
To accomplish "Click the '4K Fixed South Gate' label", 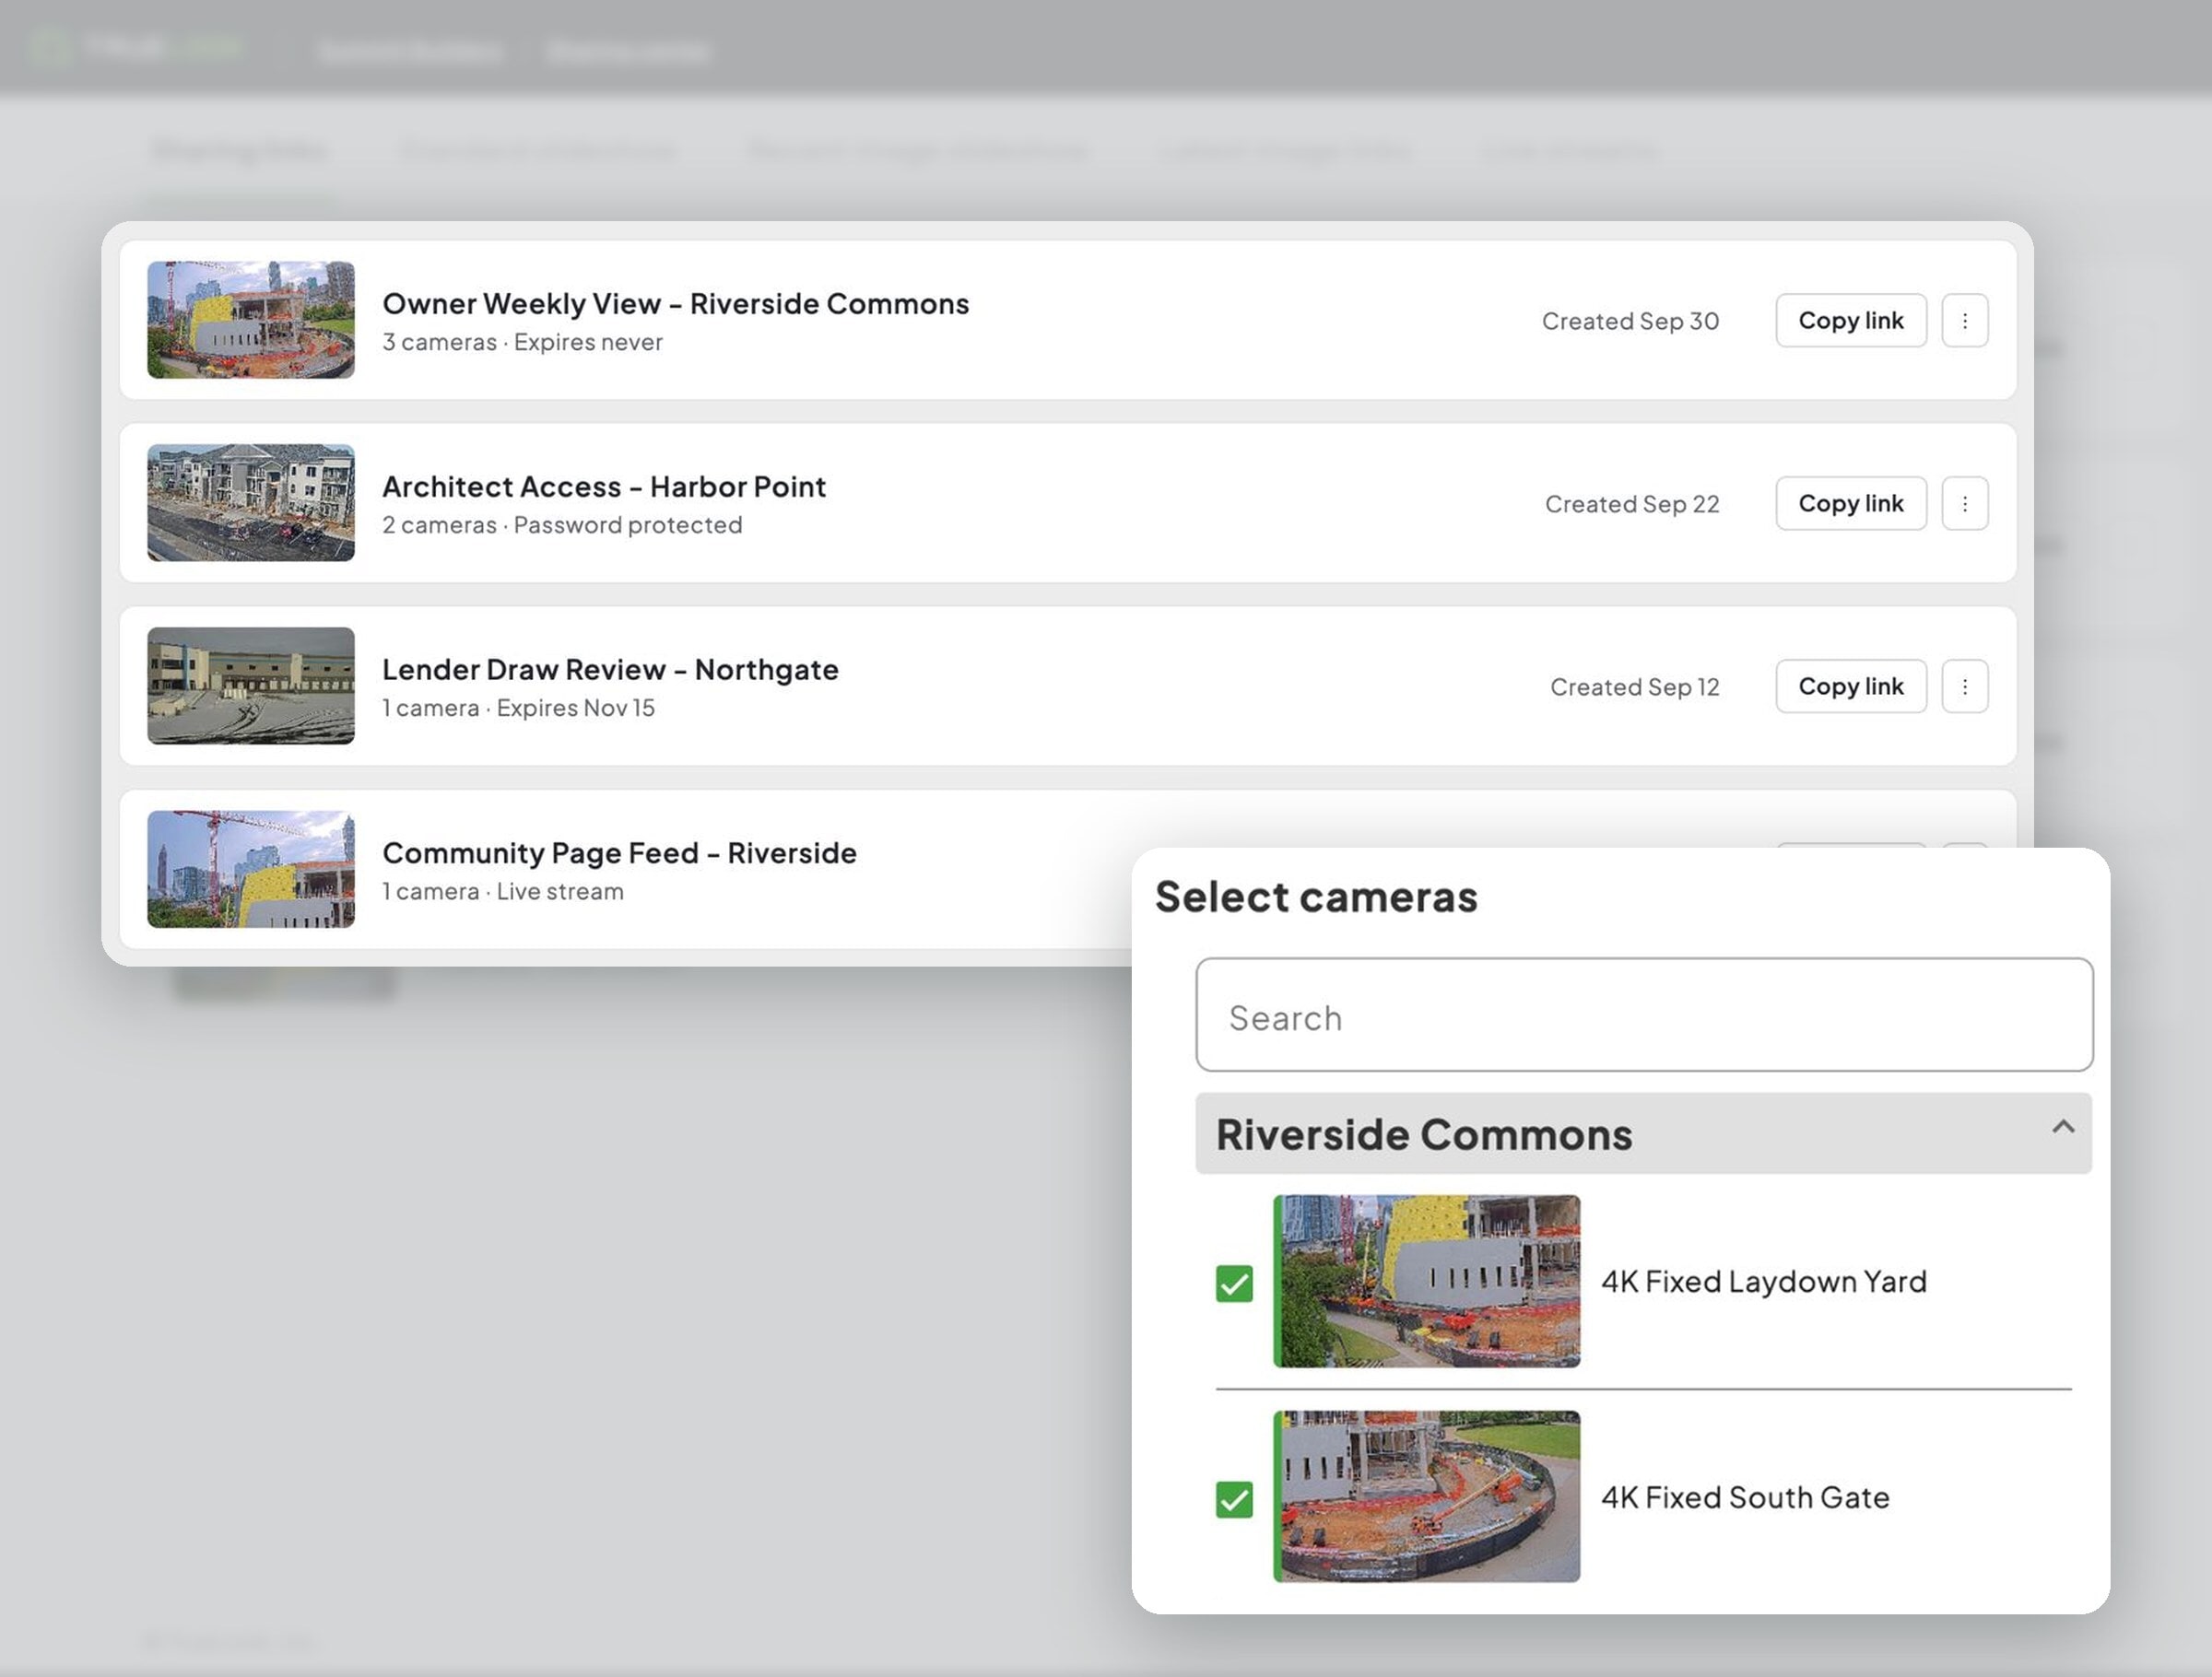I will pos(1745,1497).
